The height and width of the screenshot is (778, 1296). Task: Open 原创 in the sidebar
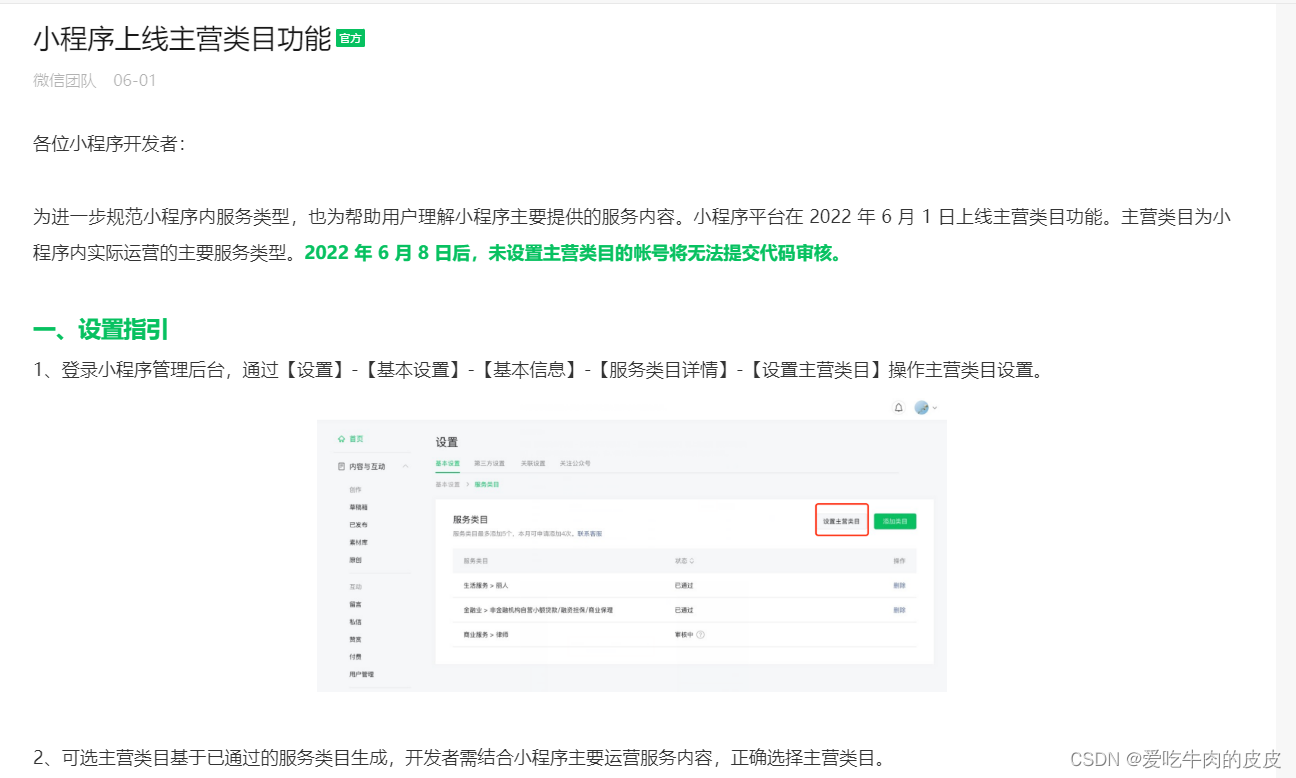click(x=355, y=560)
